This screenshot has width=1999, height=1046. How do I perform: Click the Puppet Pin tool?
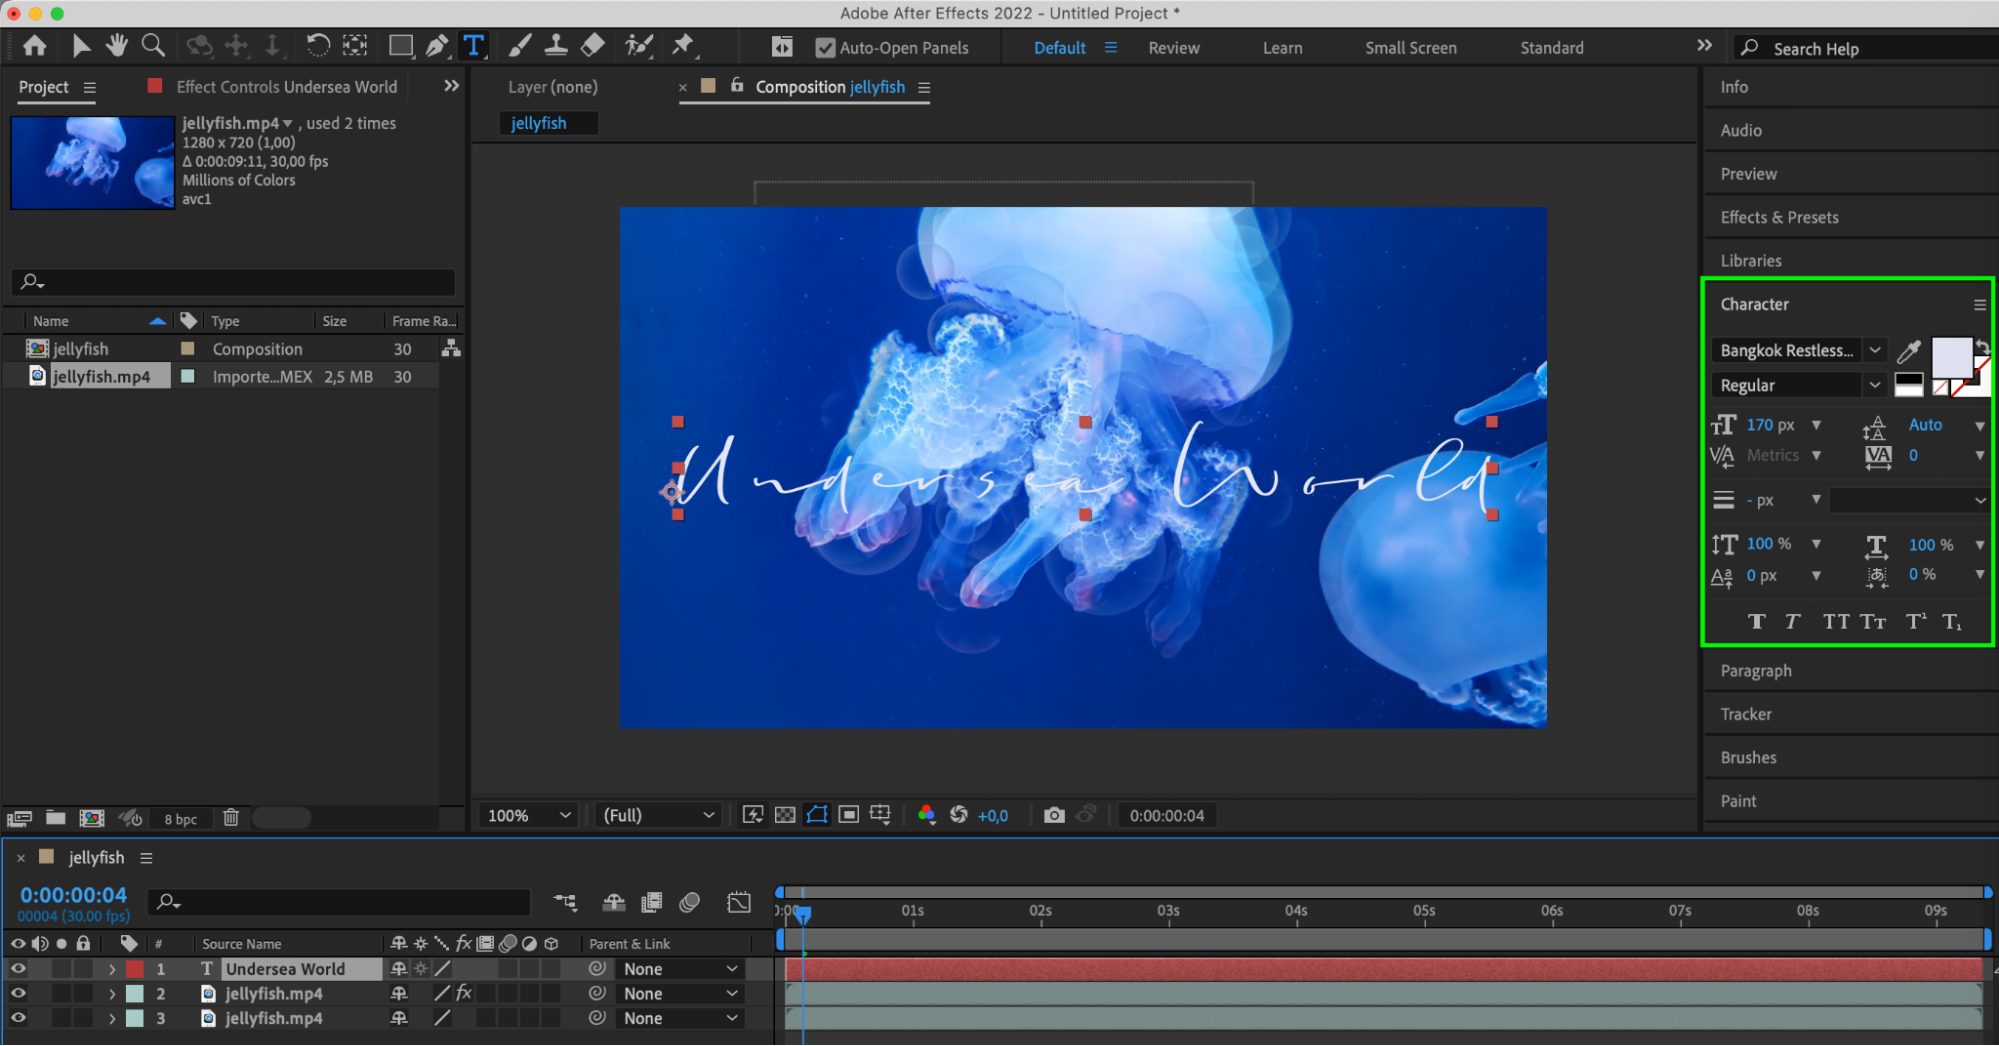tap(683, 46)
